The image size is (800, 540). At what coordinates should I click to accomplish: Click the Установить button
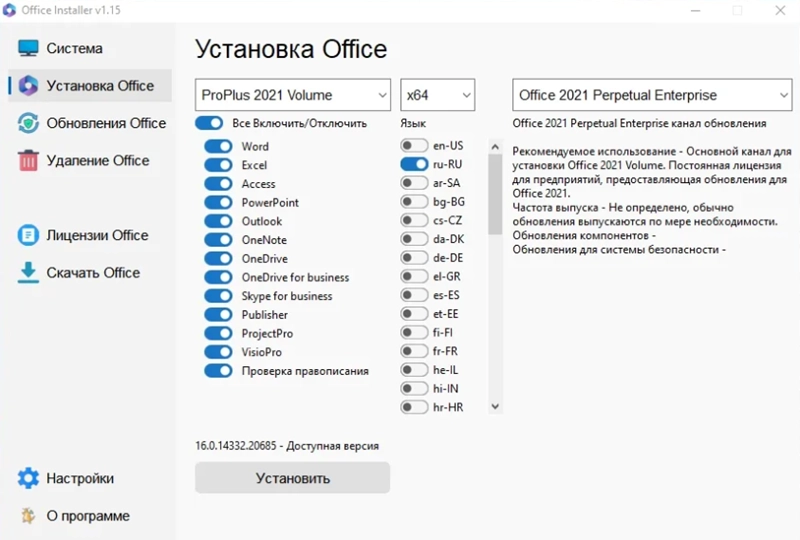point(292,478)
